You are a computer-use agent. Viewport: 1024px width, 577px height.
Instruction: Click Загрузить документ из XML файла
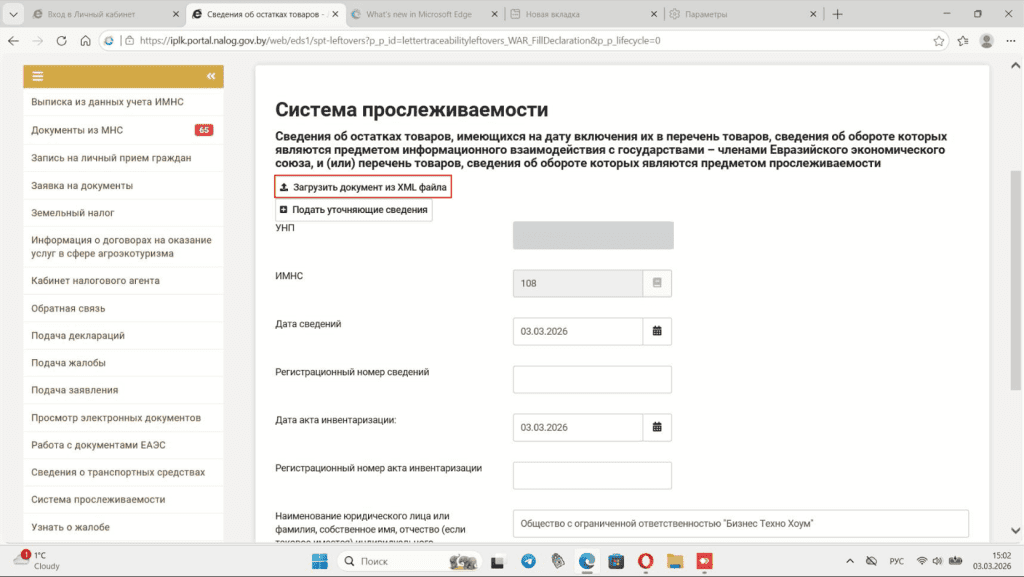coord(363,186)
